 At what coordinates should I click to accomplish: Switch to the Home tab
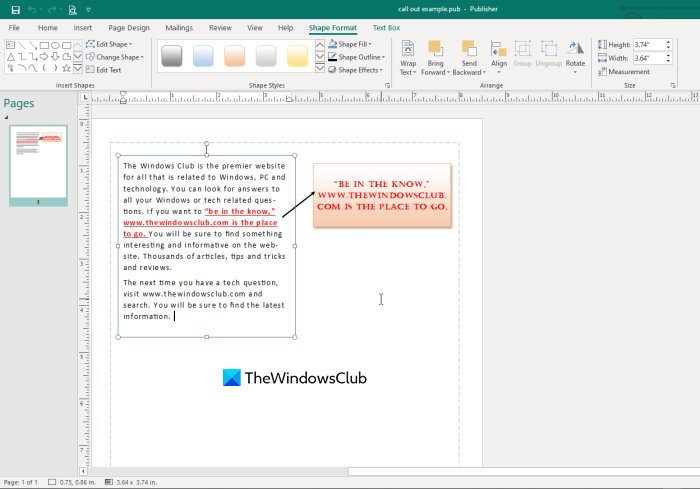click(x=48, y=28)
